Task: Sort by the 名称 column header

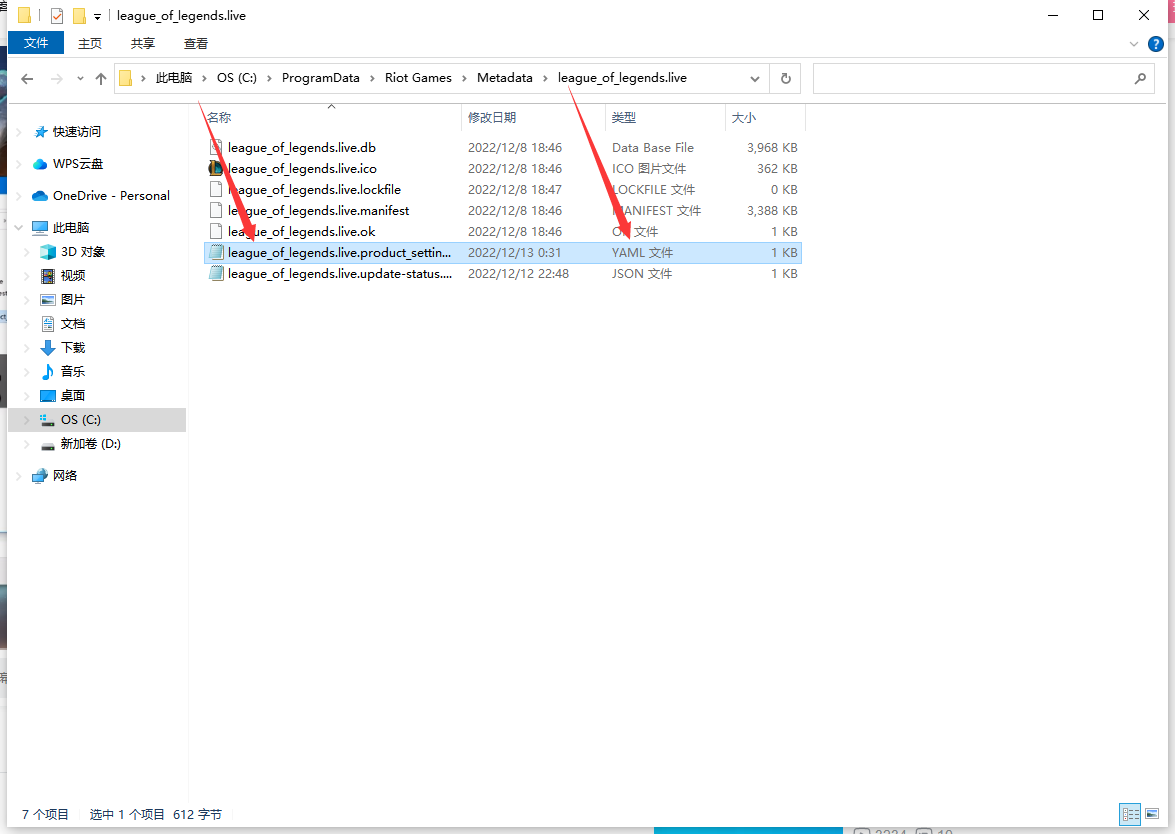Action: 219,118
